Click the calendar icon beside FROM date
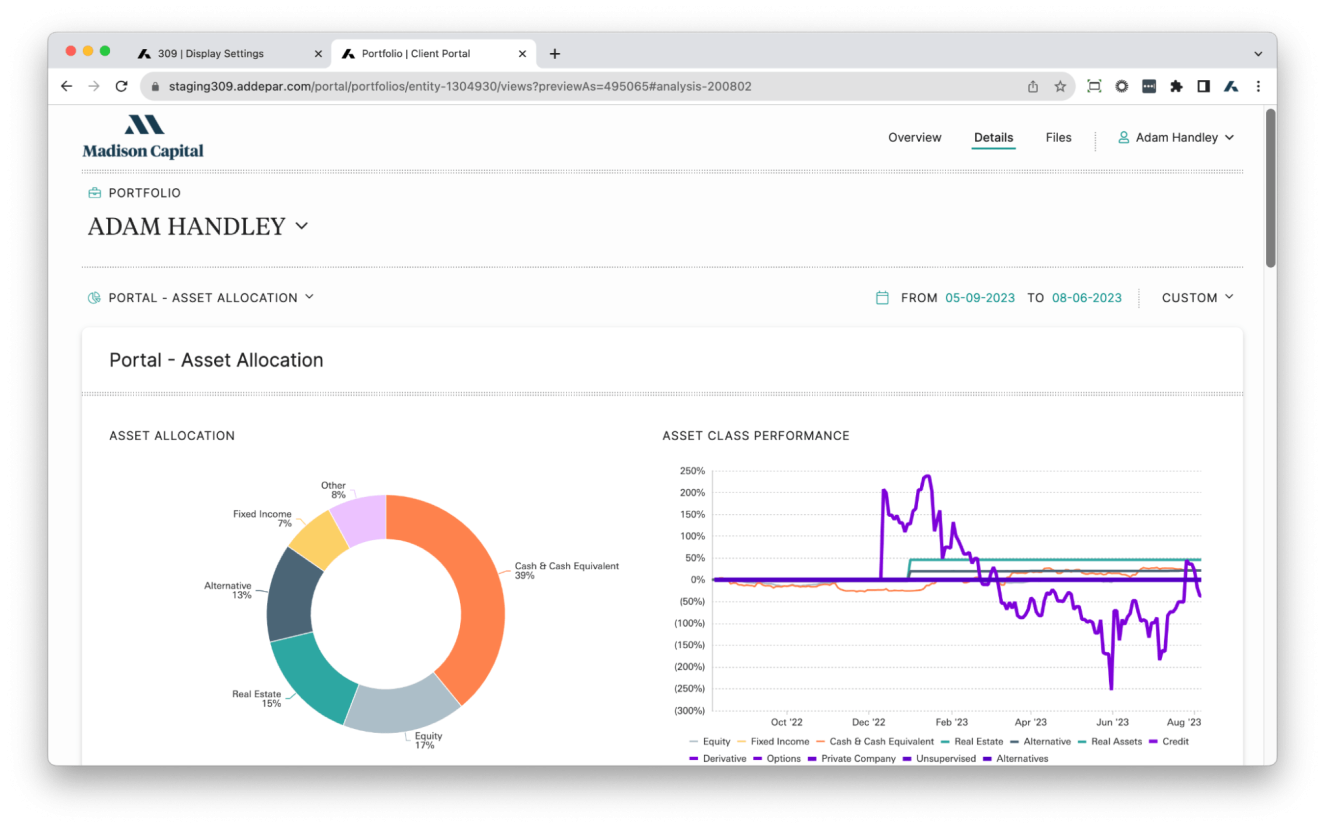 click(882, 298)
